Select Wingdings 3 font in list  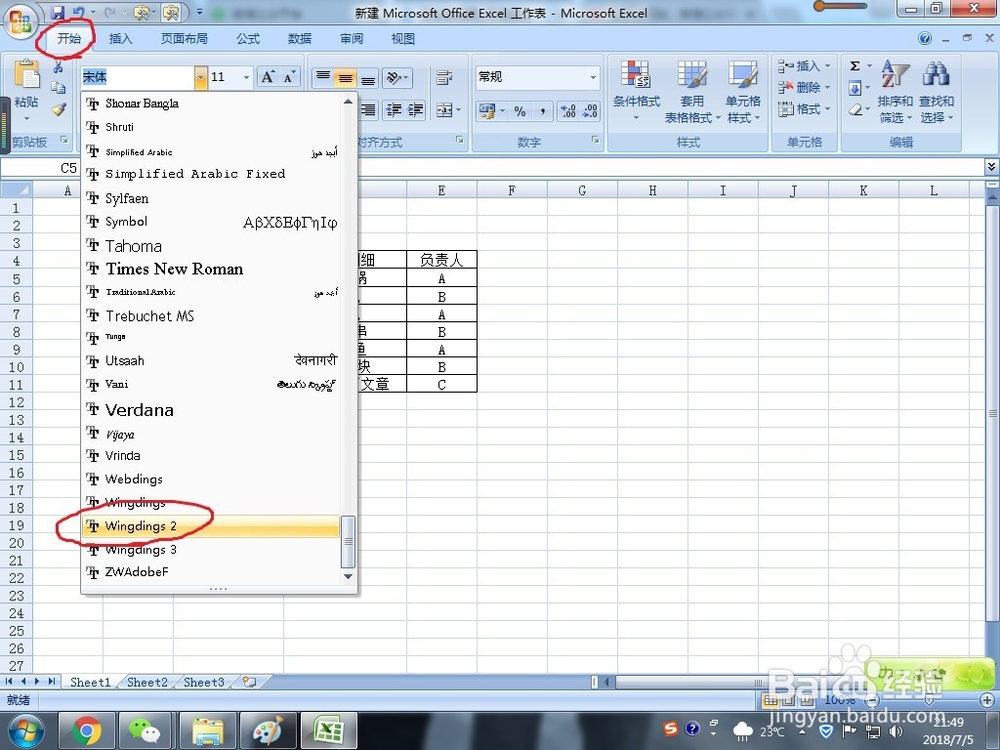pyautogui.click(x=211, y=549)
